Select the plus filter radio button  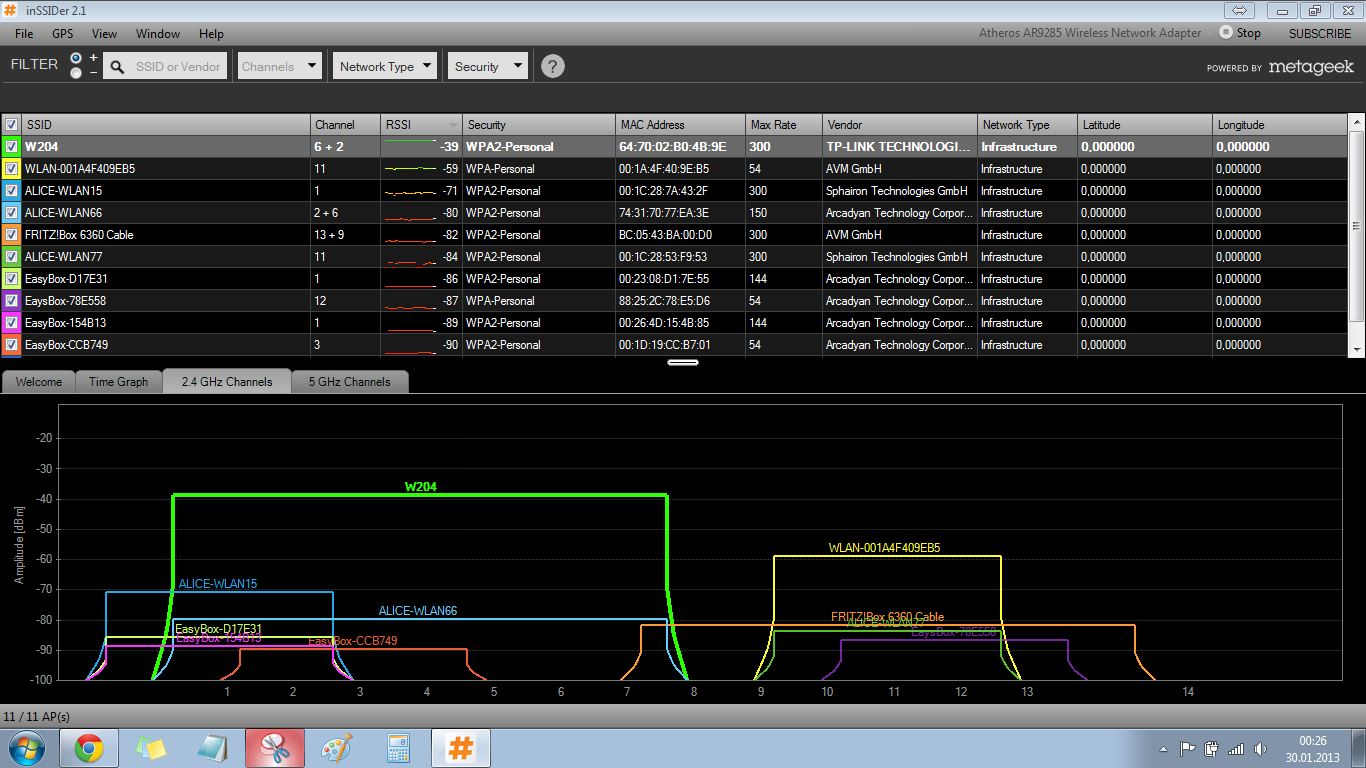pyautogui.click(x=77, y=58)
